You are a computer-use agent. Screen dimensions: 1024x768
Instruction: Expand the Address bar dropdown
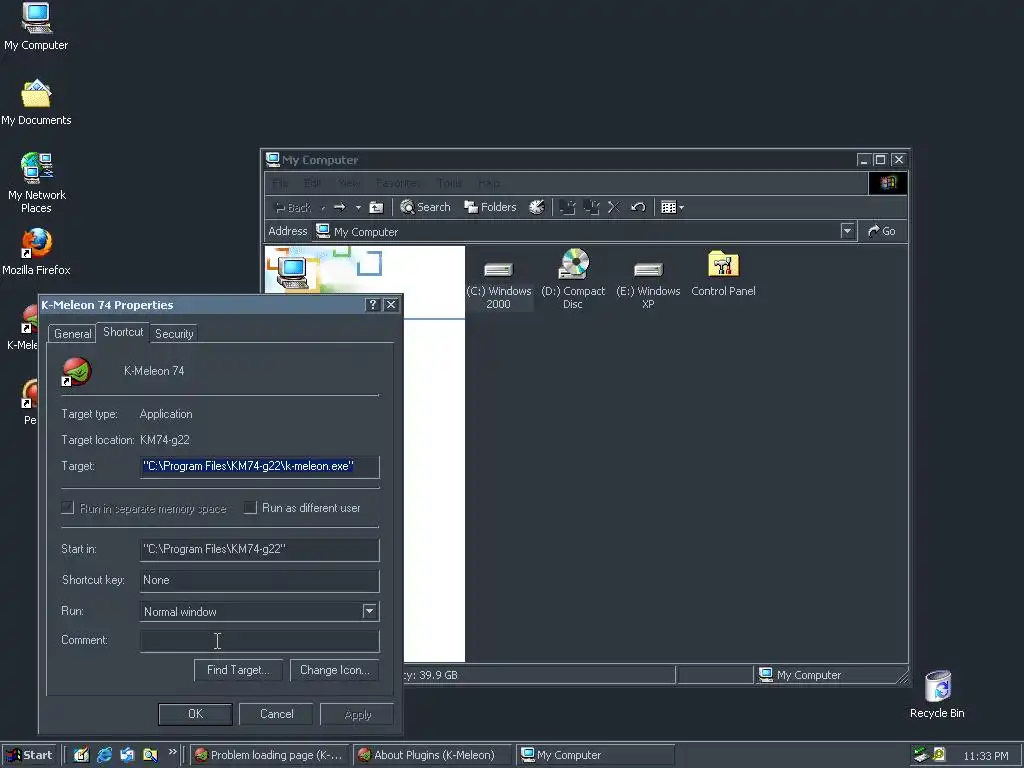click(x=847, y=231)
